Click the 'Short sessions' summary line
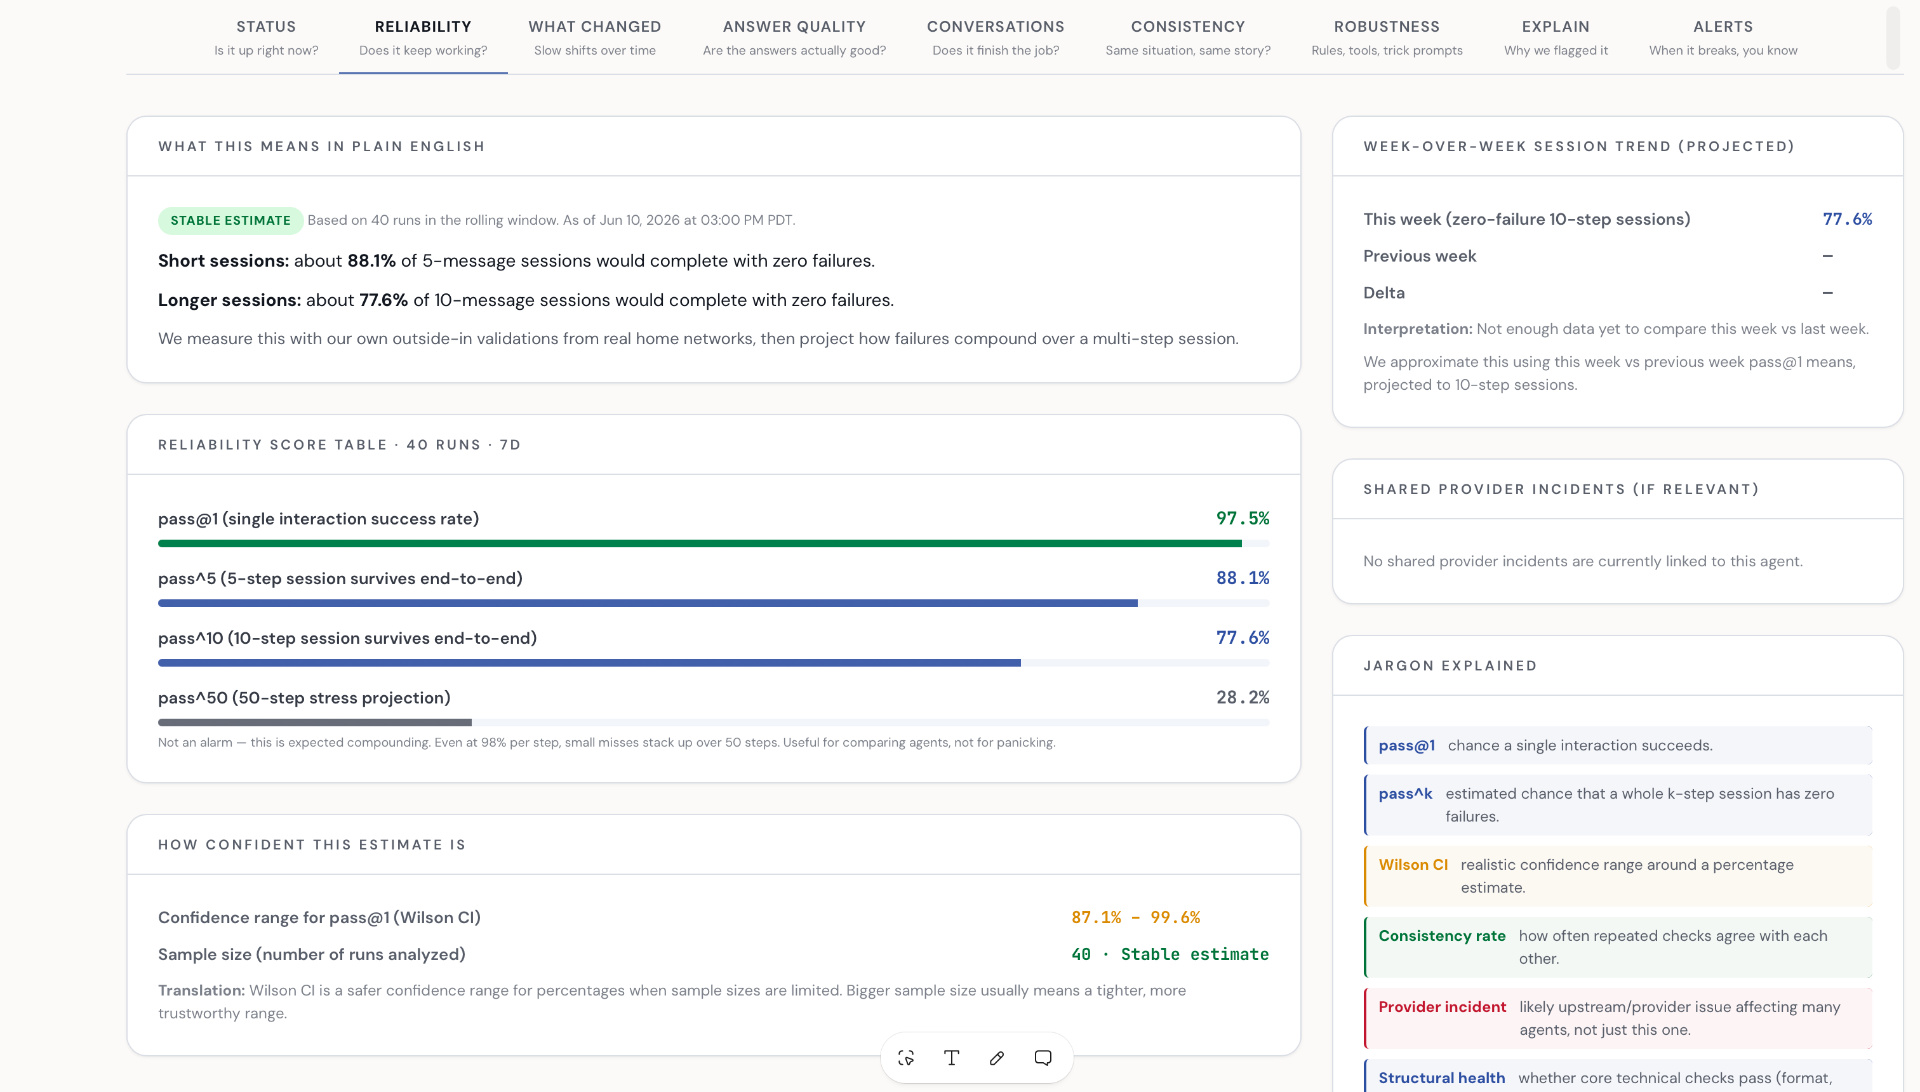 click(x=516, y=261)
